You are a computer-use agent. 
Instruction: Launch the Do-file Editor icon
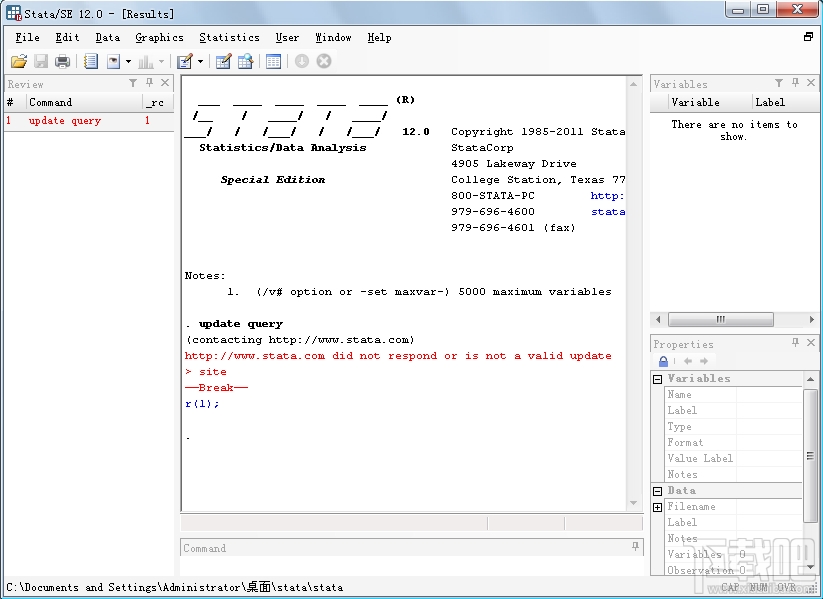click(184, 62)
